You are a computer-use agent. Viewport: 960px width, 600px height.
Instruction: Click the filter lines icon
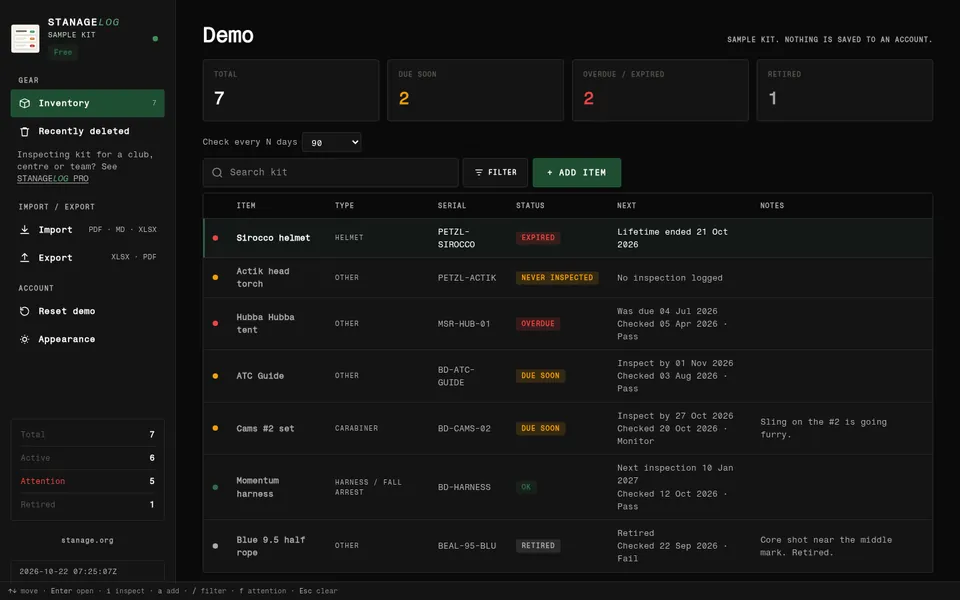pos(479,173)
